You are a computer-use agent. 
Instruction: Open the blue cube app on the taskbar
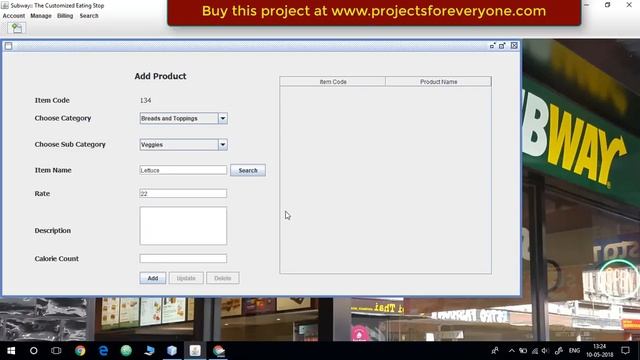pyautogui.click(x=172, y=351)
